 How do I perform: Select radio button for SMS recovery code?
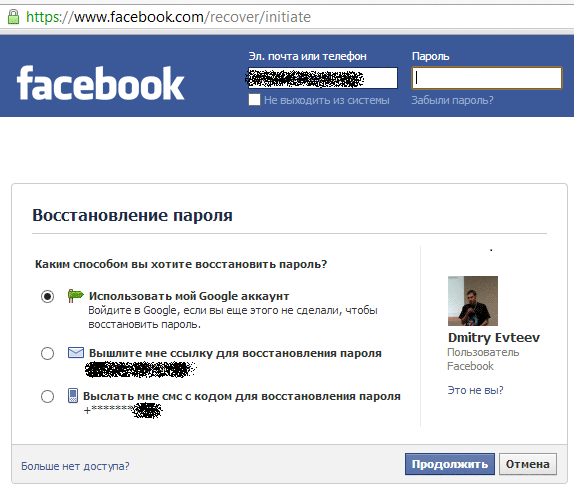coord(48,396)
